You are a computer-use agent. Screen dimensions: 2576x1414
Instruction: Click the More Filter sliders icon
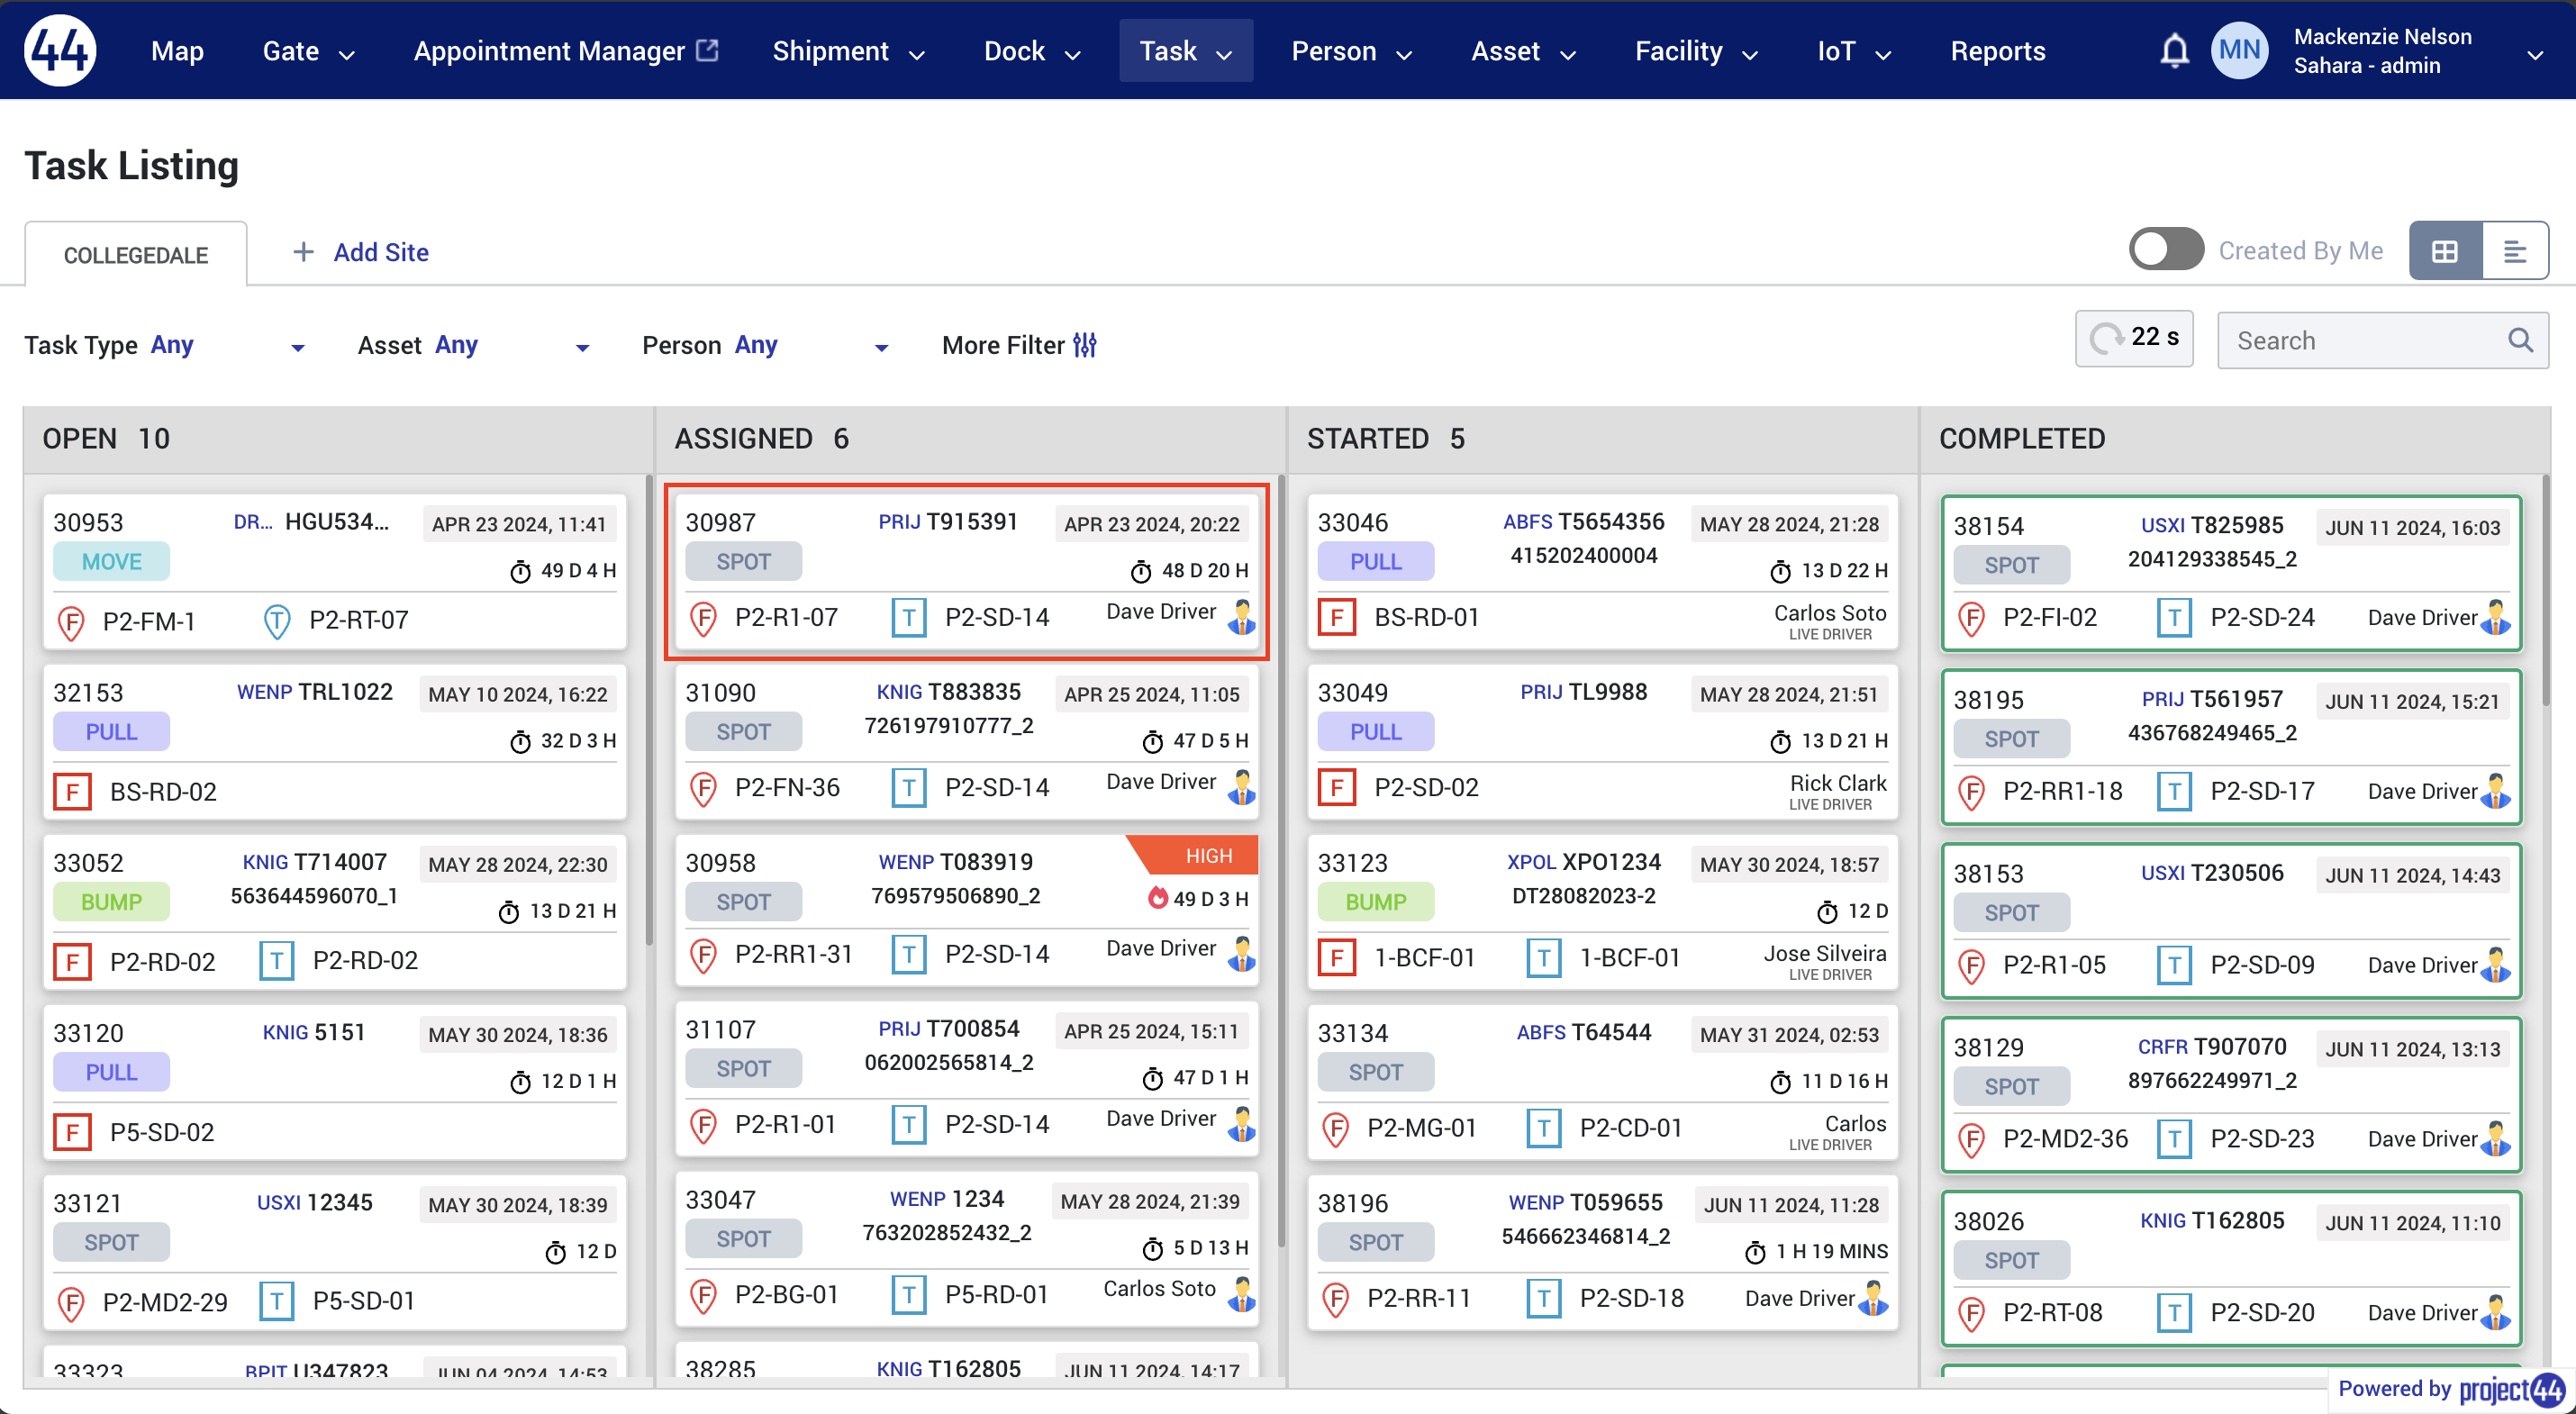click(x=1085, y=345)
